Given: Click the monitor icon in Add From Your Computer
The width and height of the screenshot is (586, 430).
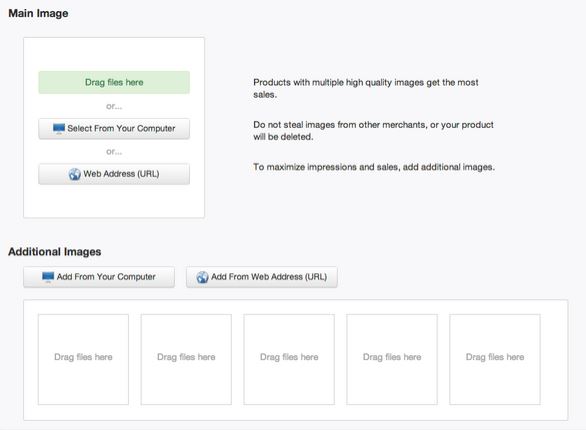Looking at the screenshot, I should (48, 277).
